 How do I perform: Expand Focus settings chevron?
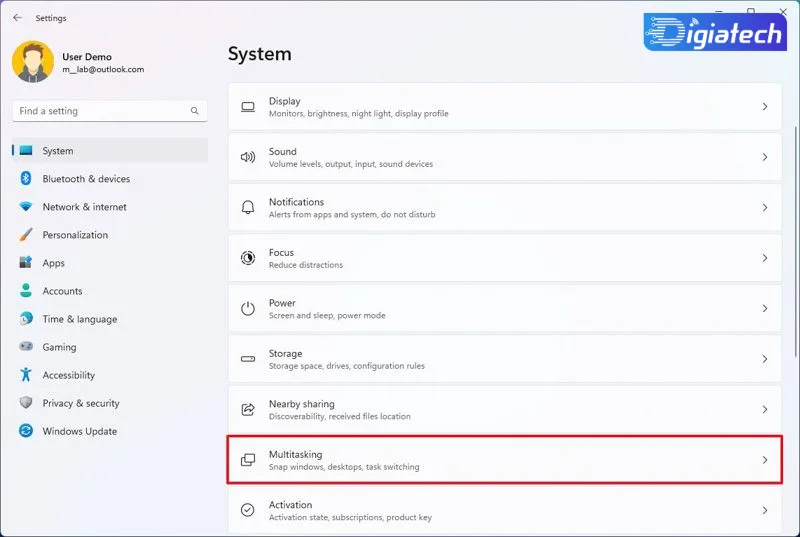765,258
